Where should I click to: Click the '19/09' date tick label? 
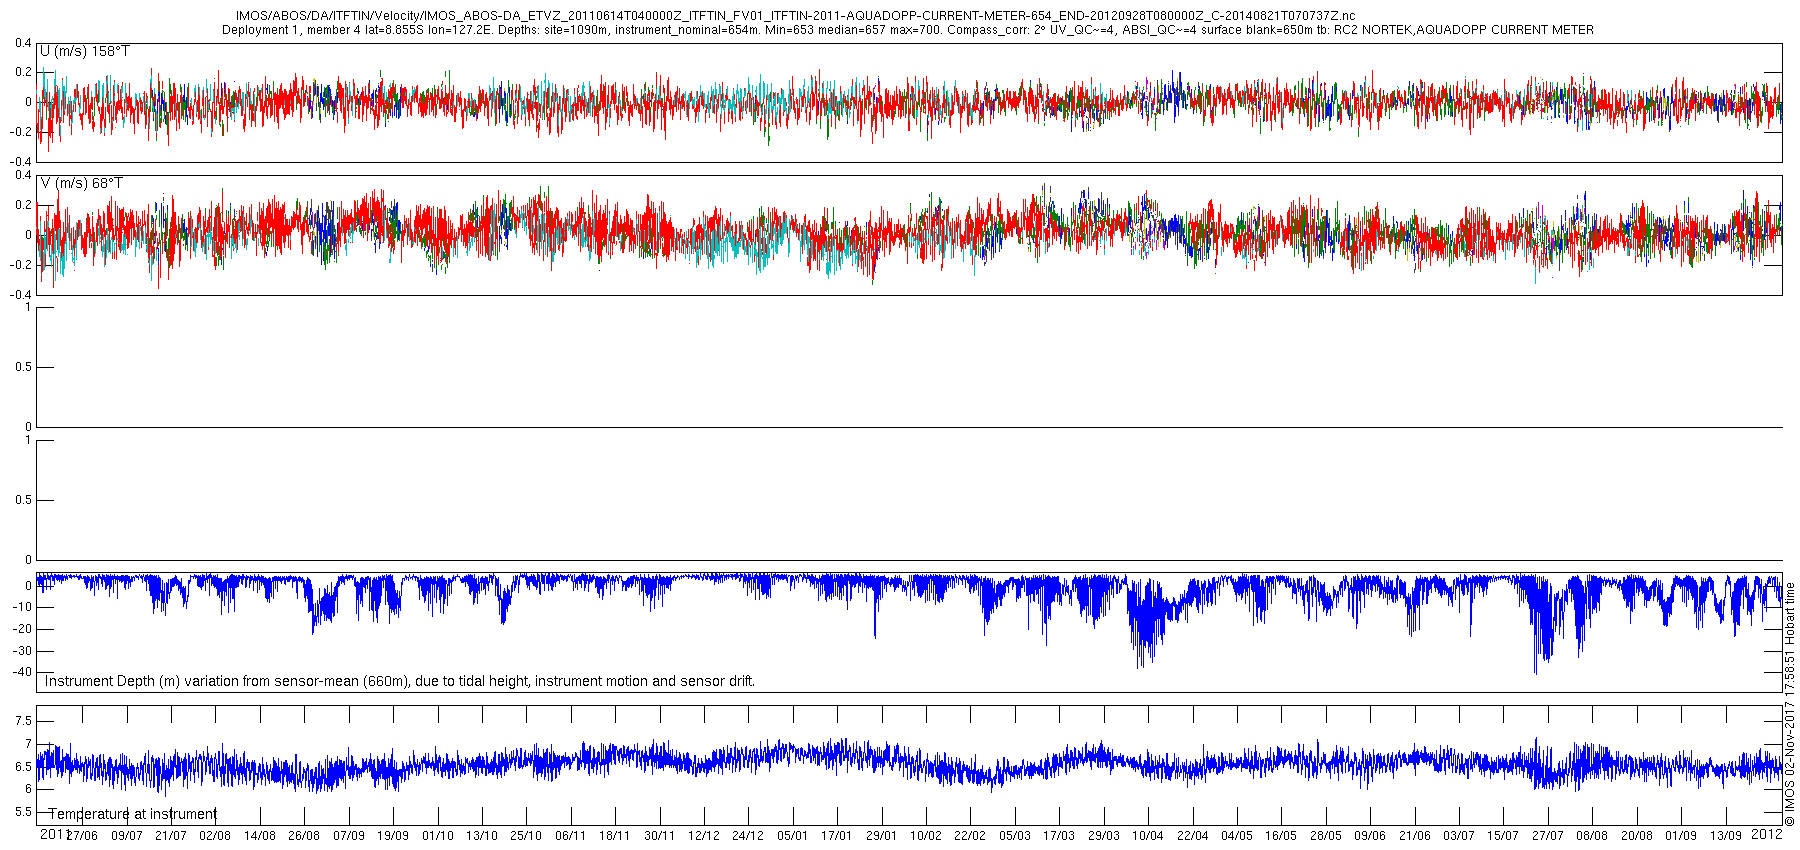click(x=393, y=836)
